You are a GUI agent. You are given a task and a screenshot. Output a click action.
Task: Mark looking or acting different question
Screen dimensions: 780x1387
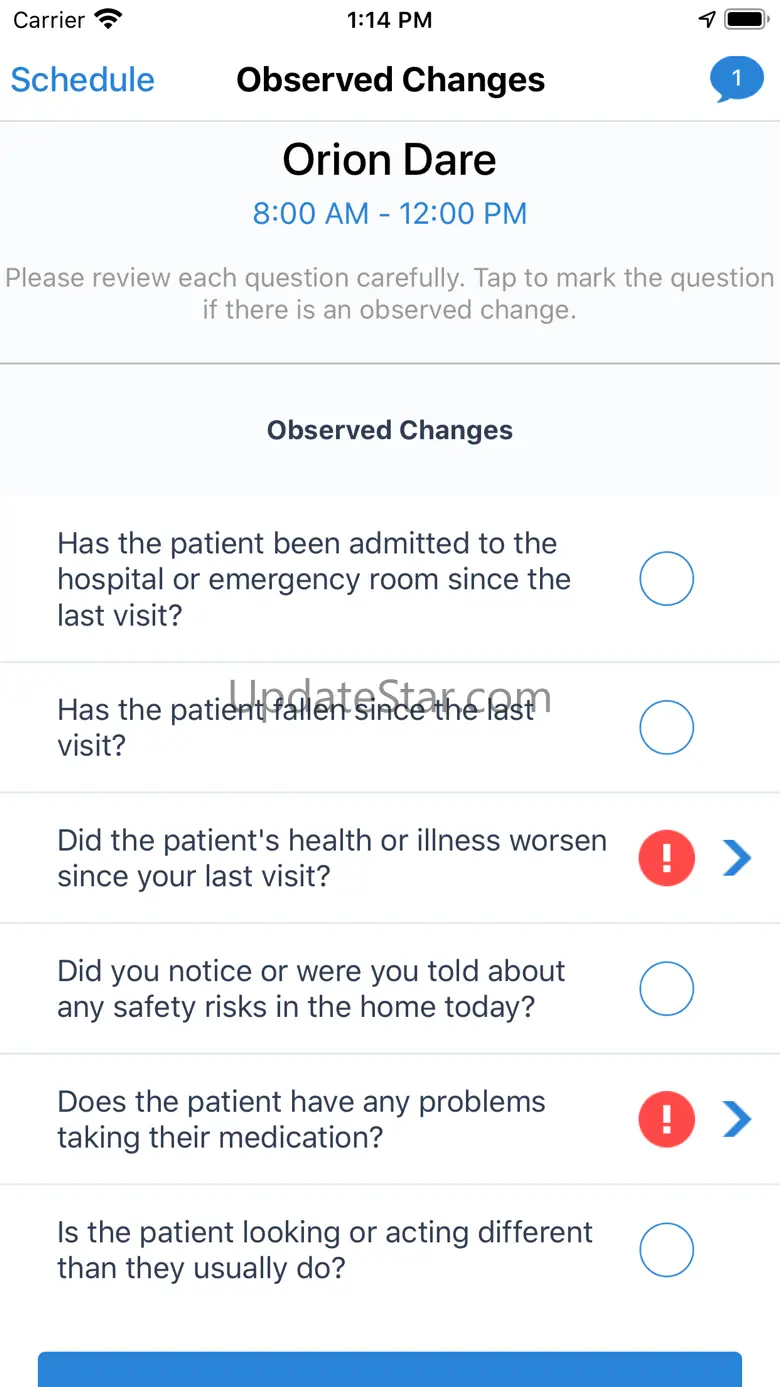[666, 1250]
